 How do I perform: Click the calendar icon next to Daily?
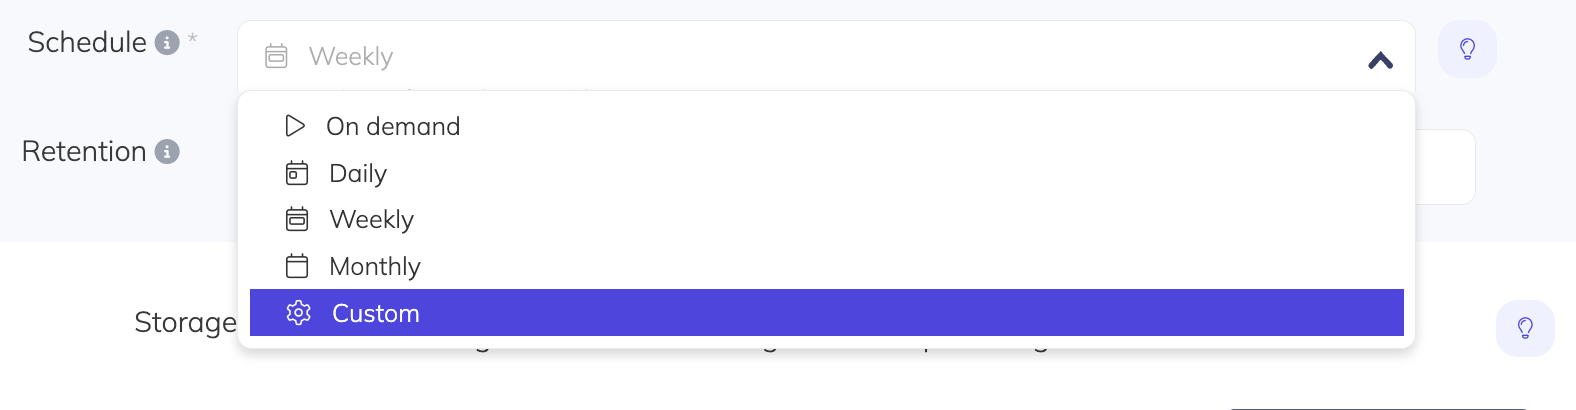click(297, 173)
